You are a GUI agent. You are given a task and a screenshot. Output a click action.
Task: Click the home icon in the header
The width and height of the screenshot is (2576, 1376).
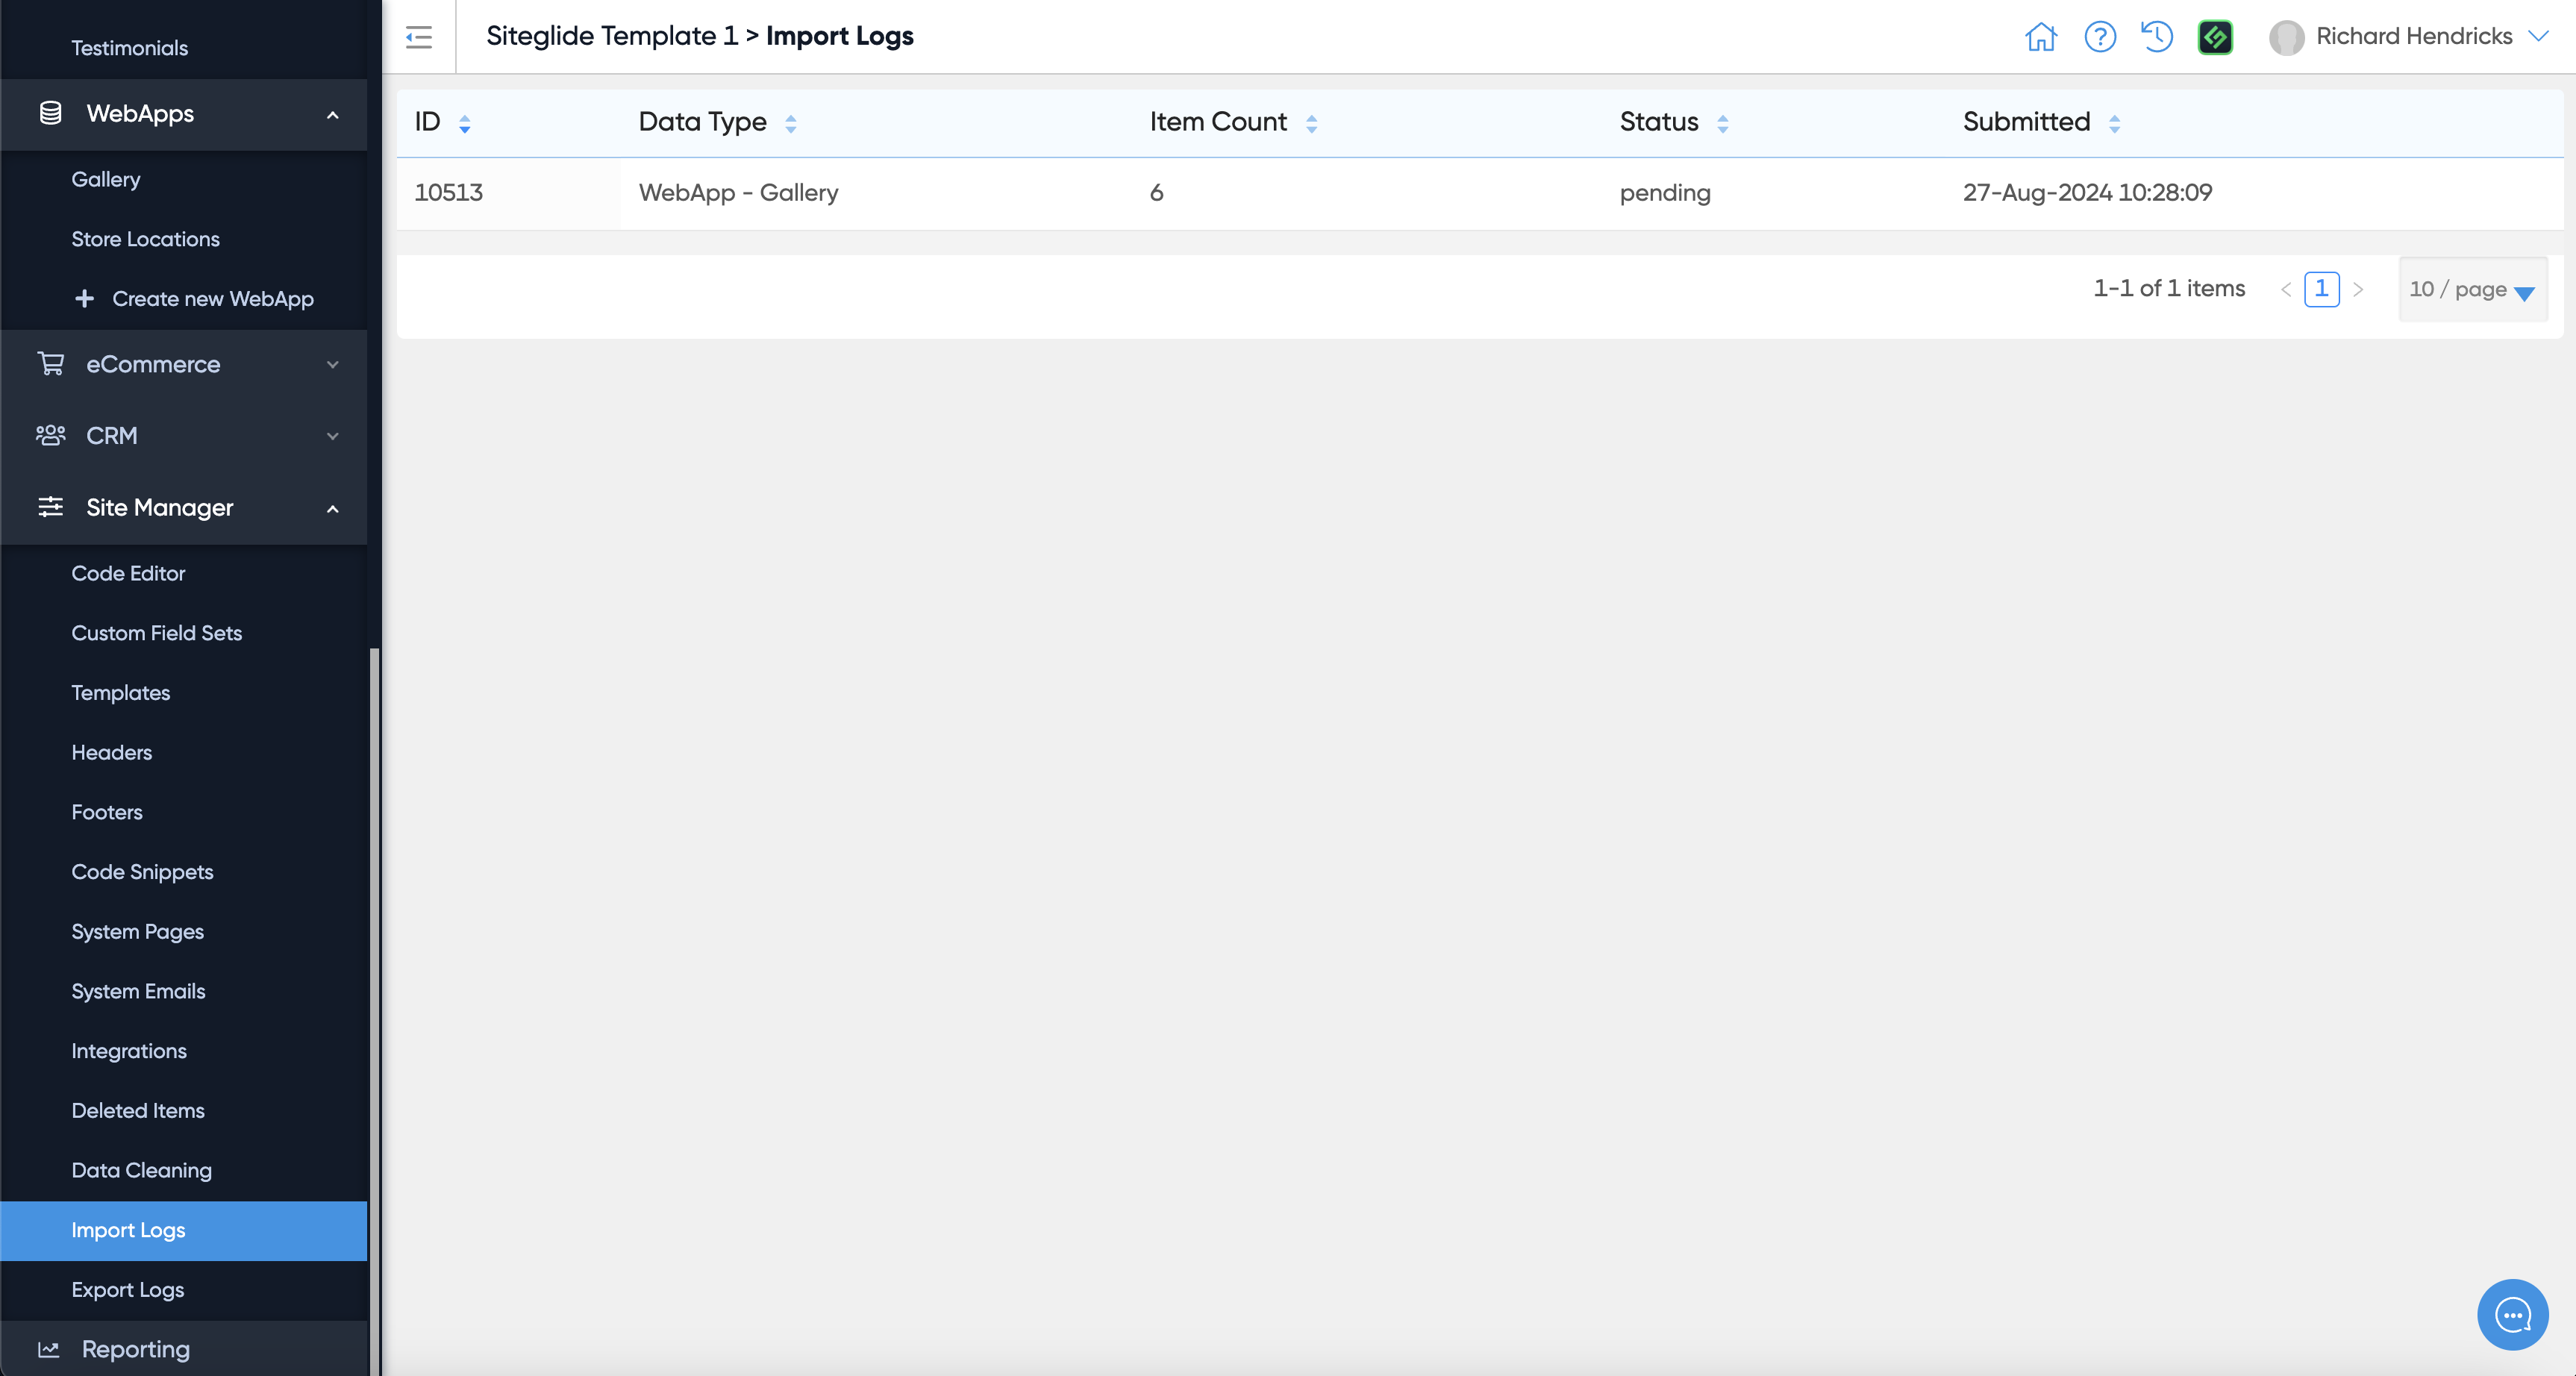[2040, 37]
